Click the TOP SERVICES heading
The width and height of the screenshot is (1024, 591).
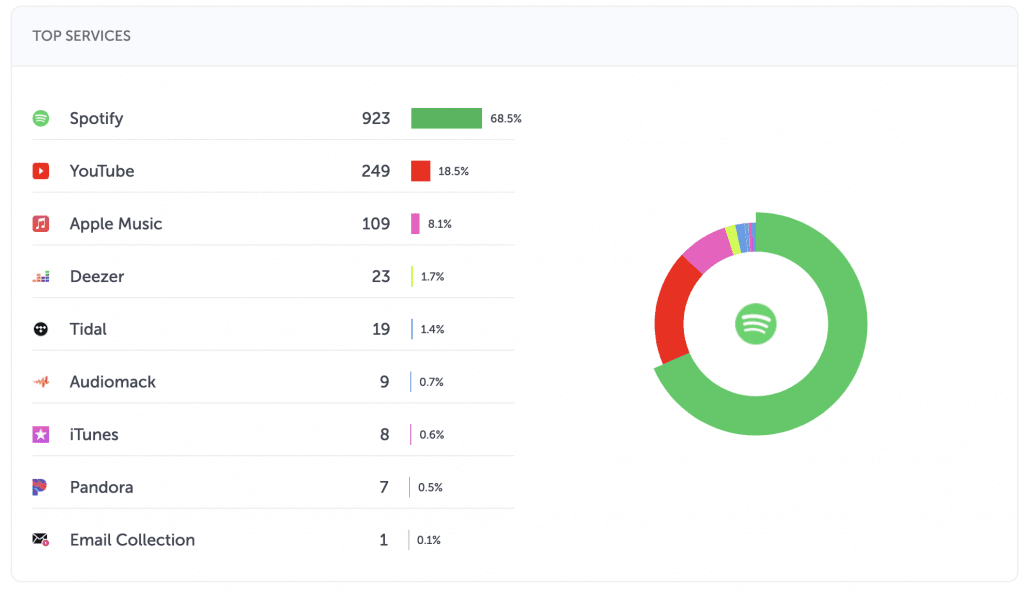[82, 36]
